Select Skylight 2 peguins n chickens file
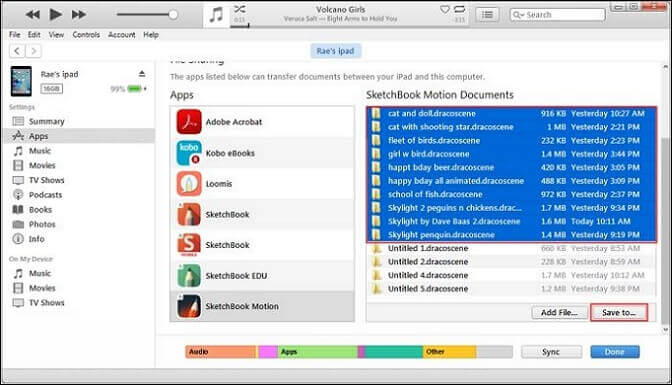Image resolution: width=672 pixels, height=385 pixels. (x=511, y=208)
